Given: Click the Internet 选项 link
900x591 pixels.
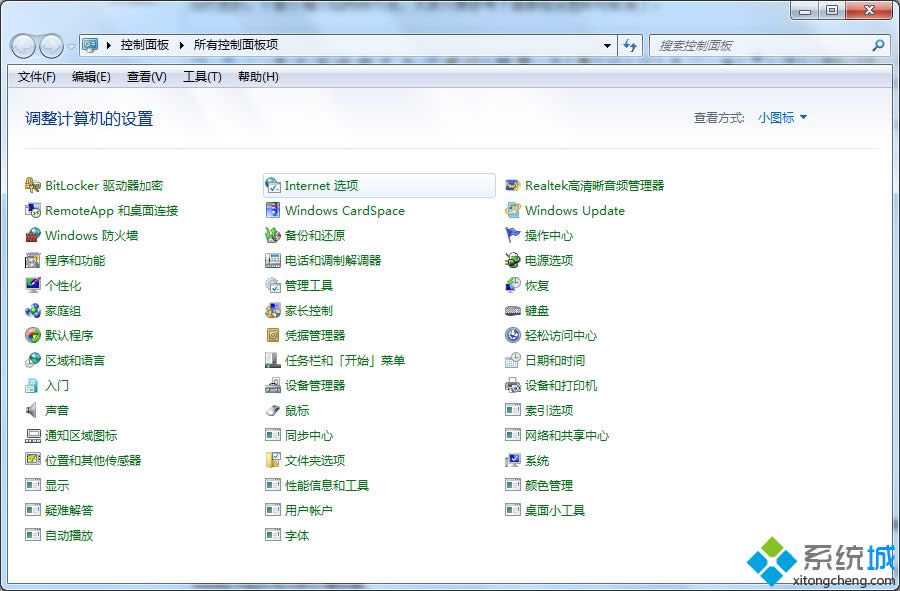Looking at the screenshot, I should pos(321,185).
